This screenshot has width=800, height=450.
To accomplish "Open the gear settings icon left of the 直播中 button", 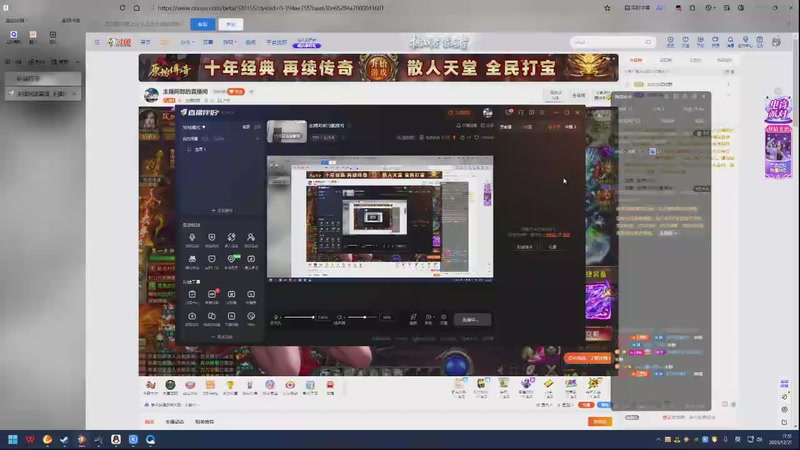I will [x=443, y=319].
